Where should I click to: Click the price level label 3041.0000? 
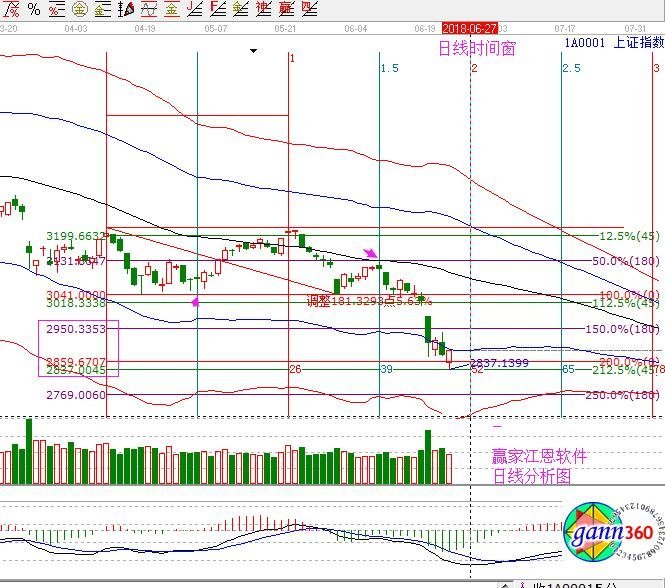click(x=75, y=295)
